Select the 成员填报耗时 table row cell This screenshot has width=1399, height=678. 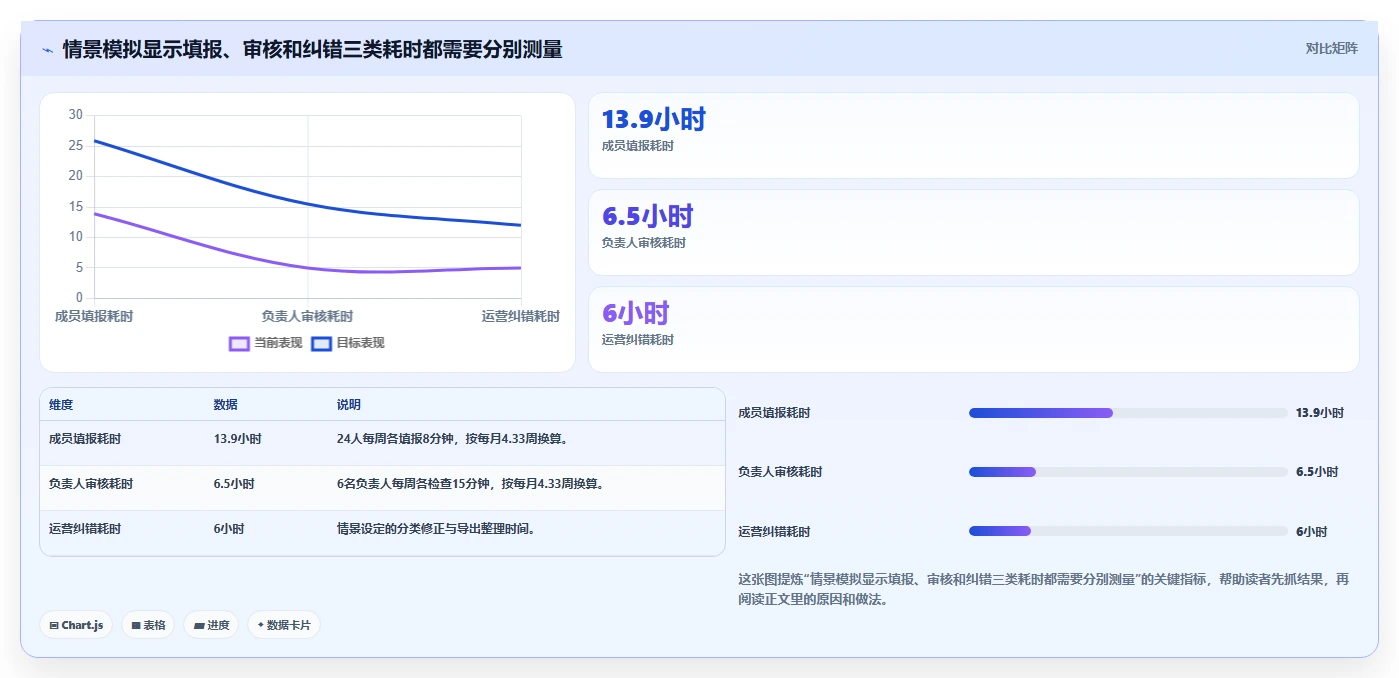coord(85,439)
